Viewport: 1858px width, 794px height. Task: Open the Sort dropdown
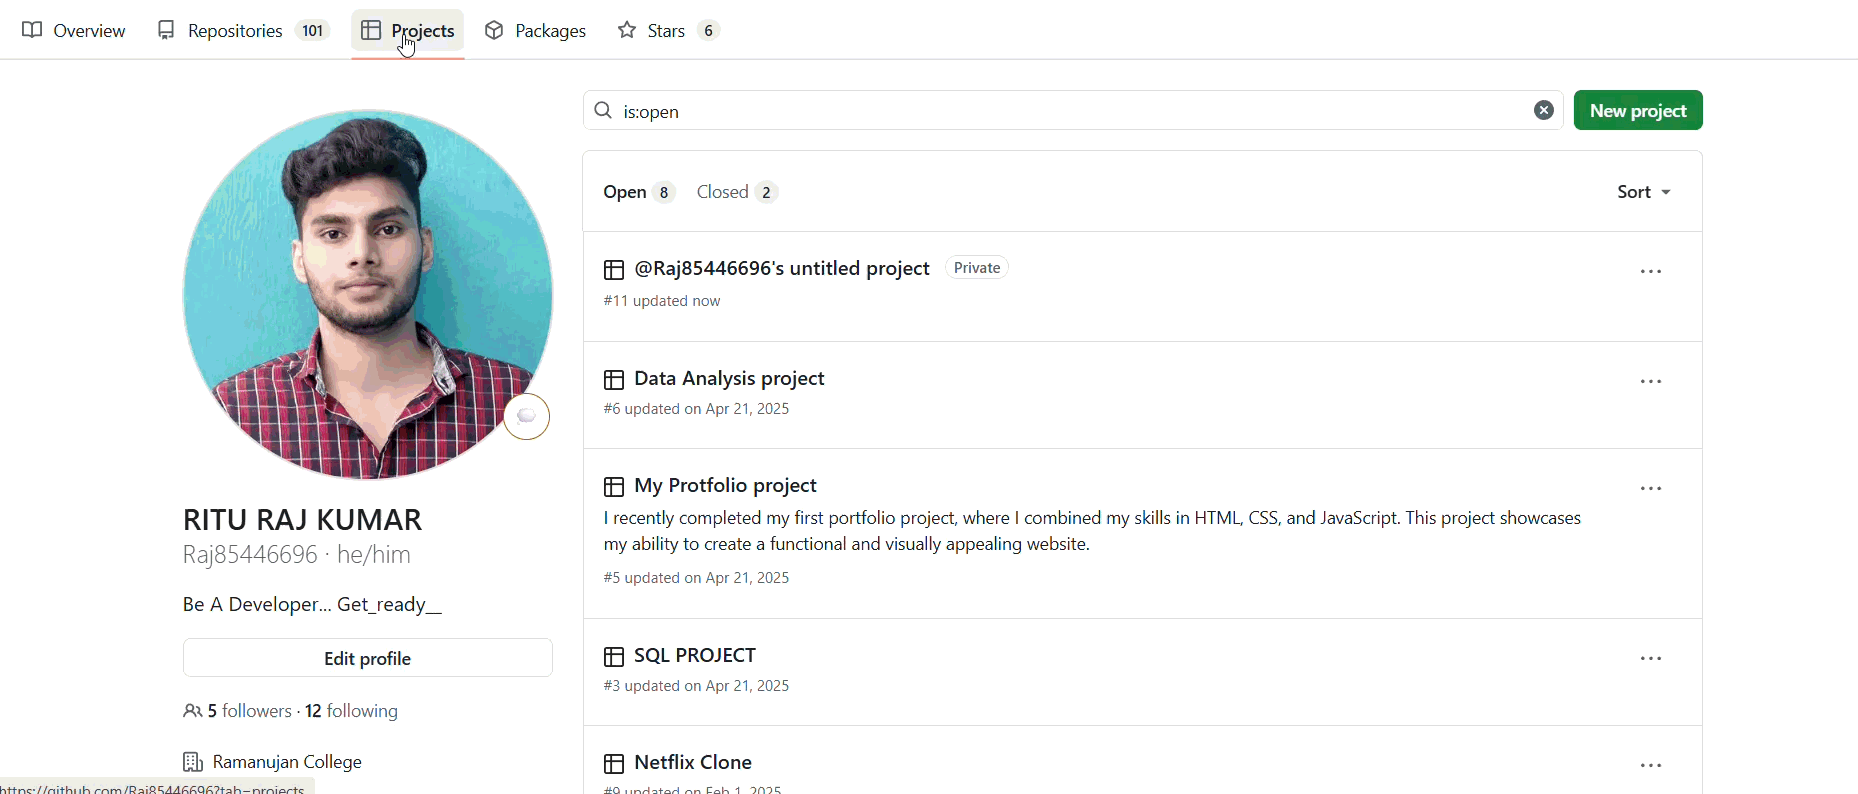pyautogui.click(x=1643, y=191)
